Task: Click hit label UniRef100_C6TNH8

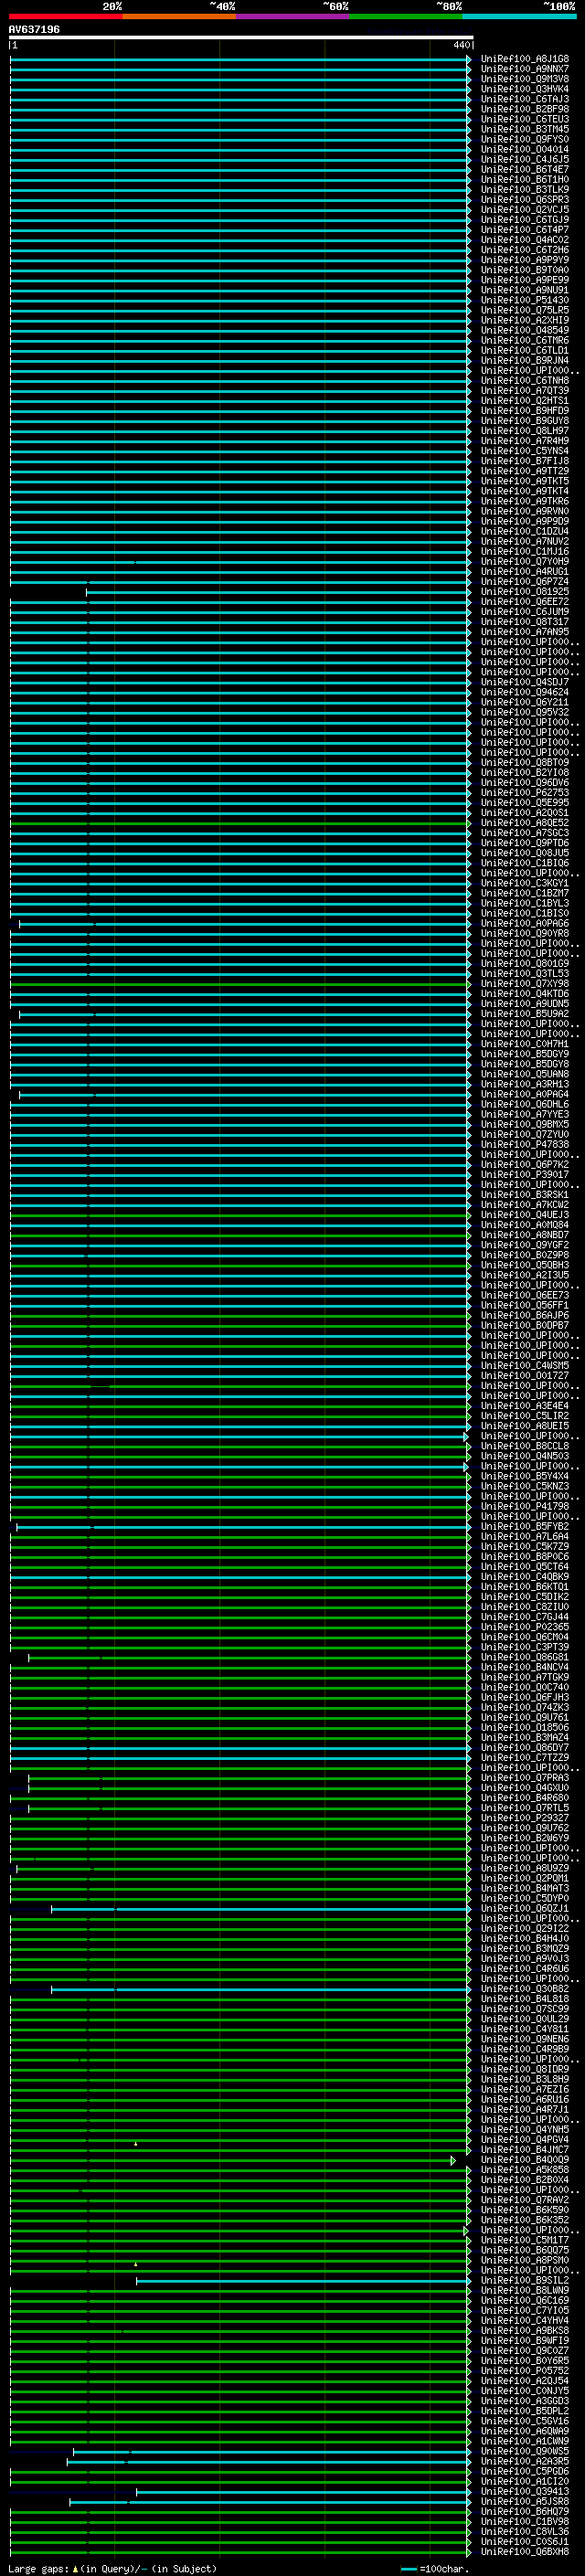Action: [x=525, y=380]
